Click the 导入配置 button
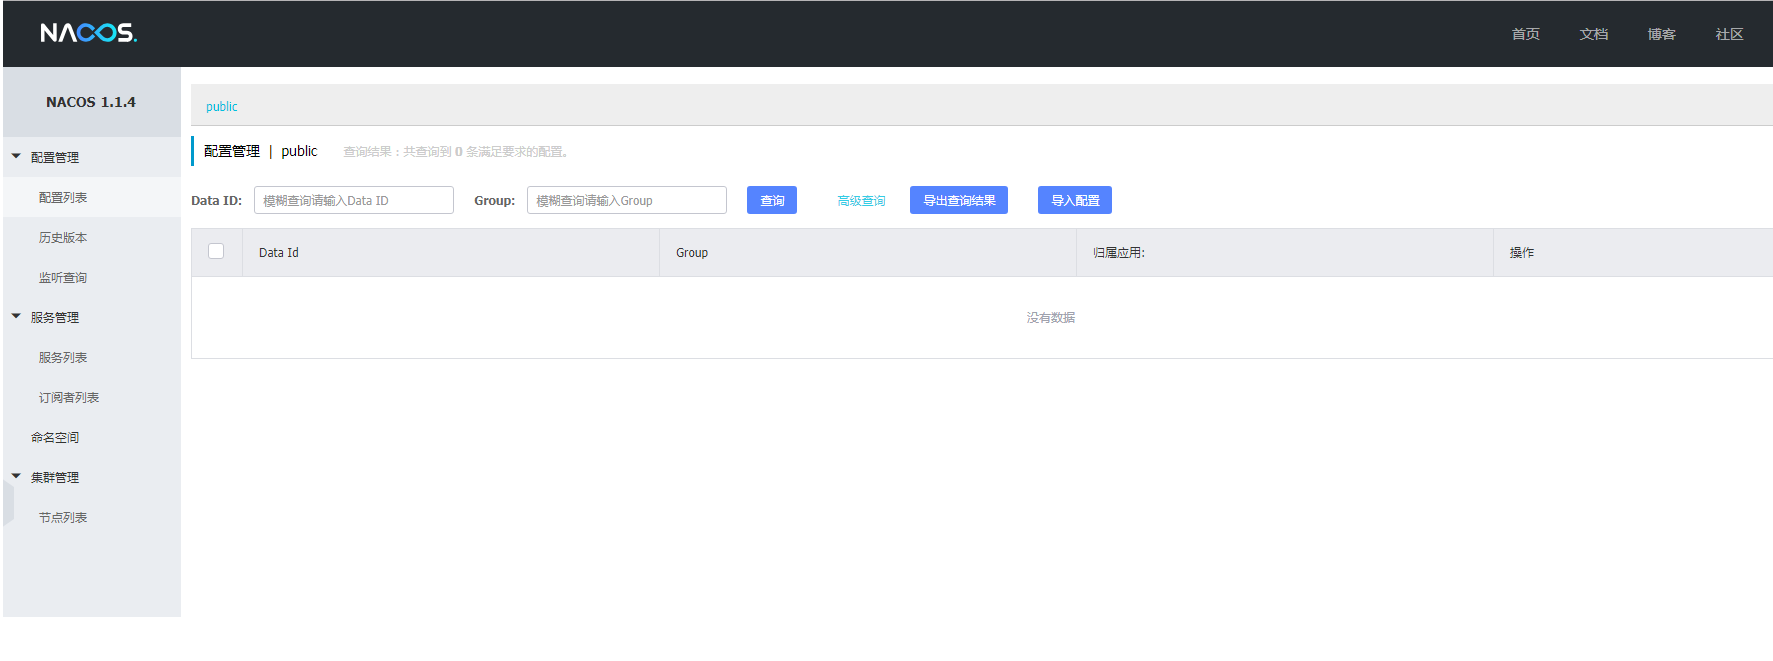 pyautogui.click(x=1075, y=200)
